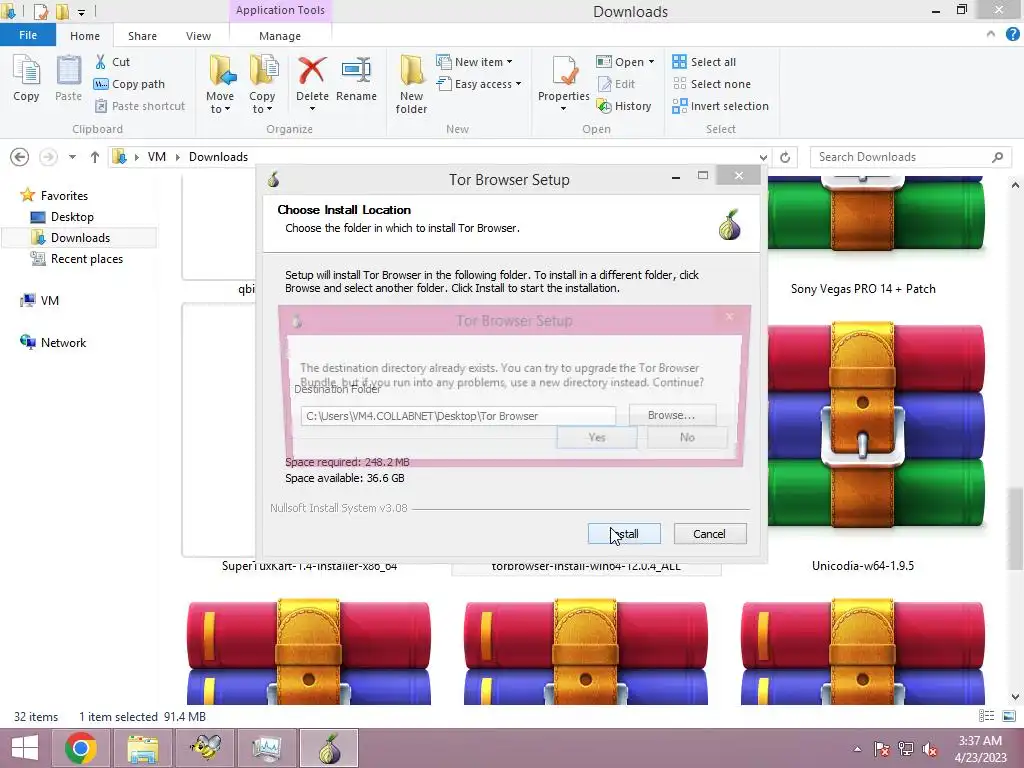Select the SuperTuxKart installer file label
This screenshot has width=1024, height=768.
310,567
